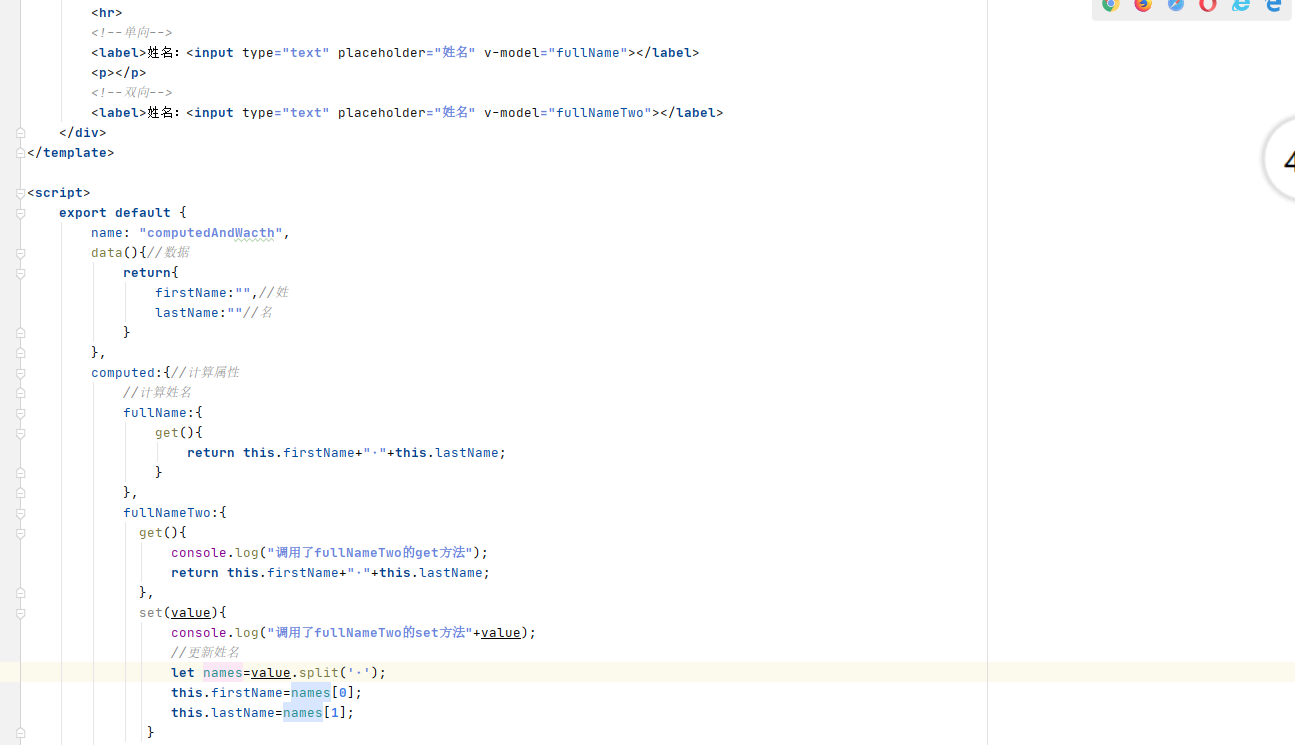
Task: Click console.log of fullNameTwo的set方法
Action: pos(354,632)
